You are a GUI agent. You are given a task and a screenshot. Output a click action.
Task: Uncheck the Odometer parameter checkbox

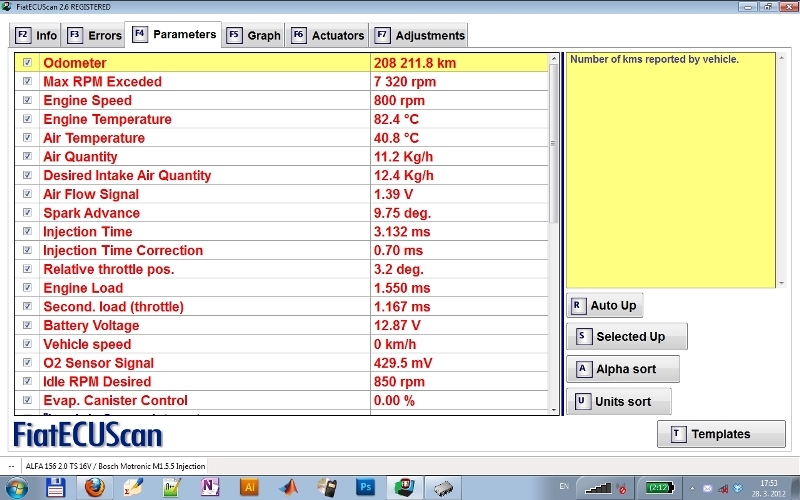pos(27,63)
